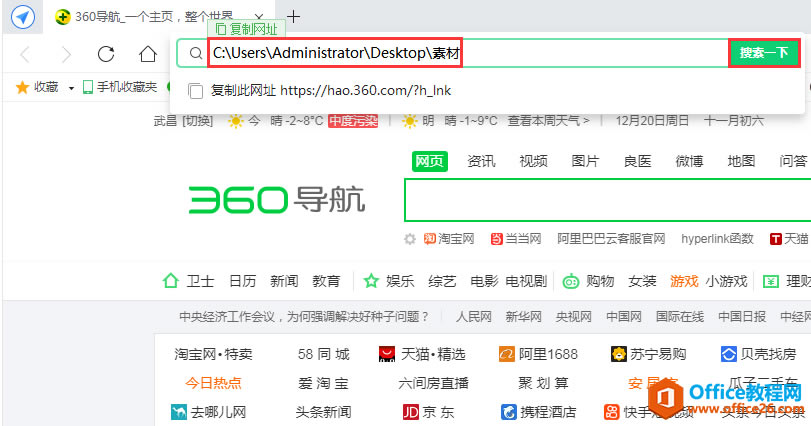Select the 网页 search tab
This screenshot has height=426, width=811.
pyautogui.click(x=430, y=161)
